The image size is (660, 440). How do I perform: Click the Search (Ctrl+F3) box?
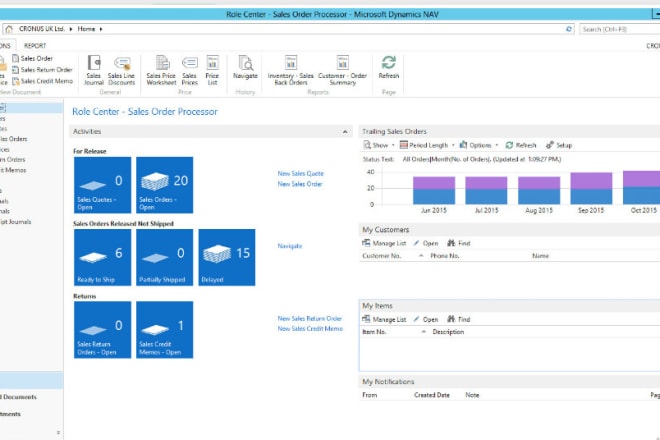(619, 29)
